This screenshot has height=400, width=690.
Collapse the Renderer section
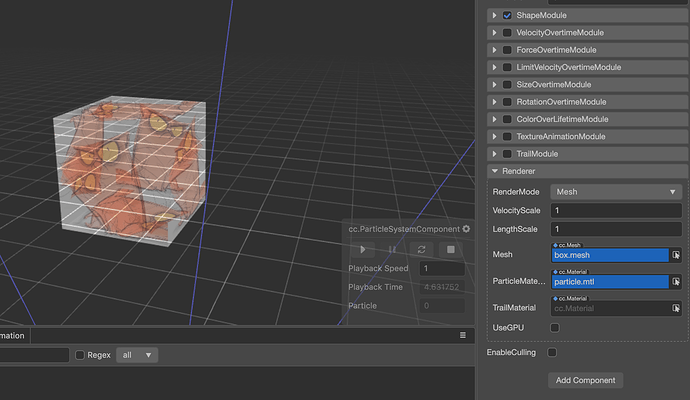(x=495, y=171)
